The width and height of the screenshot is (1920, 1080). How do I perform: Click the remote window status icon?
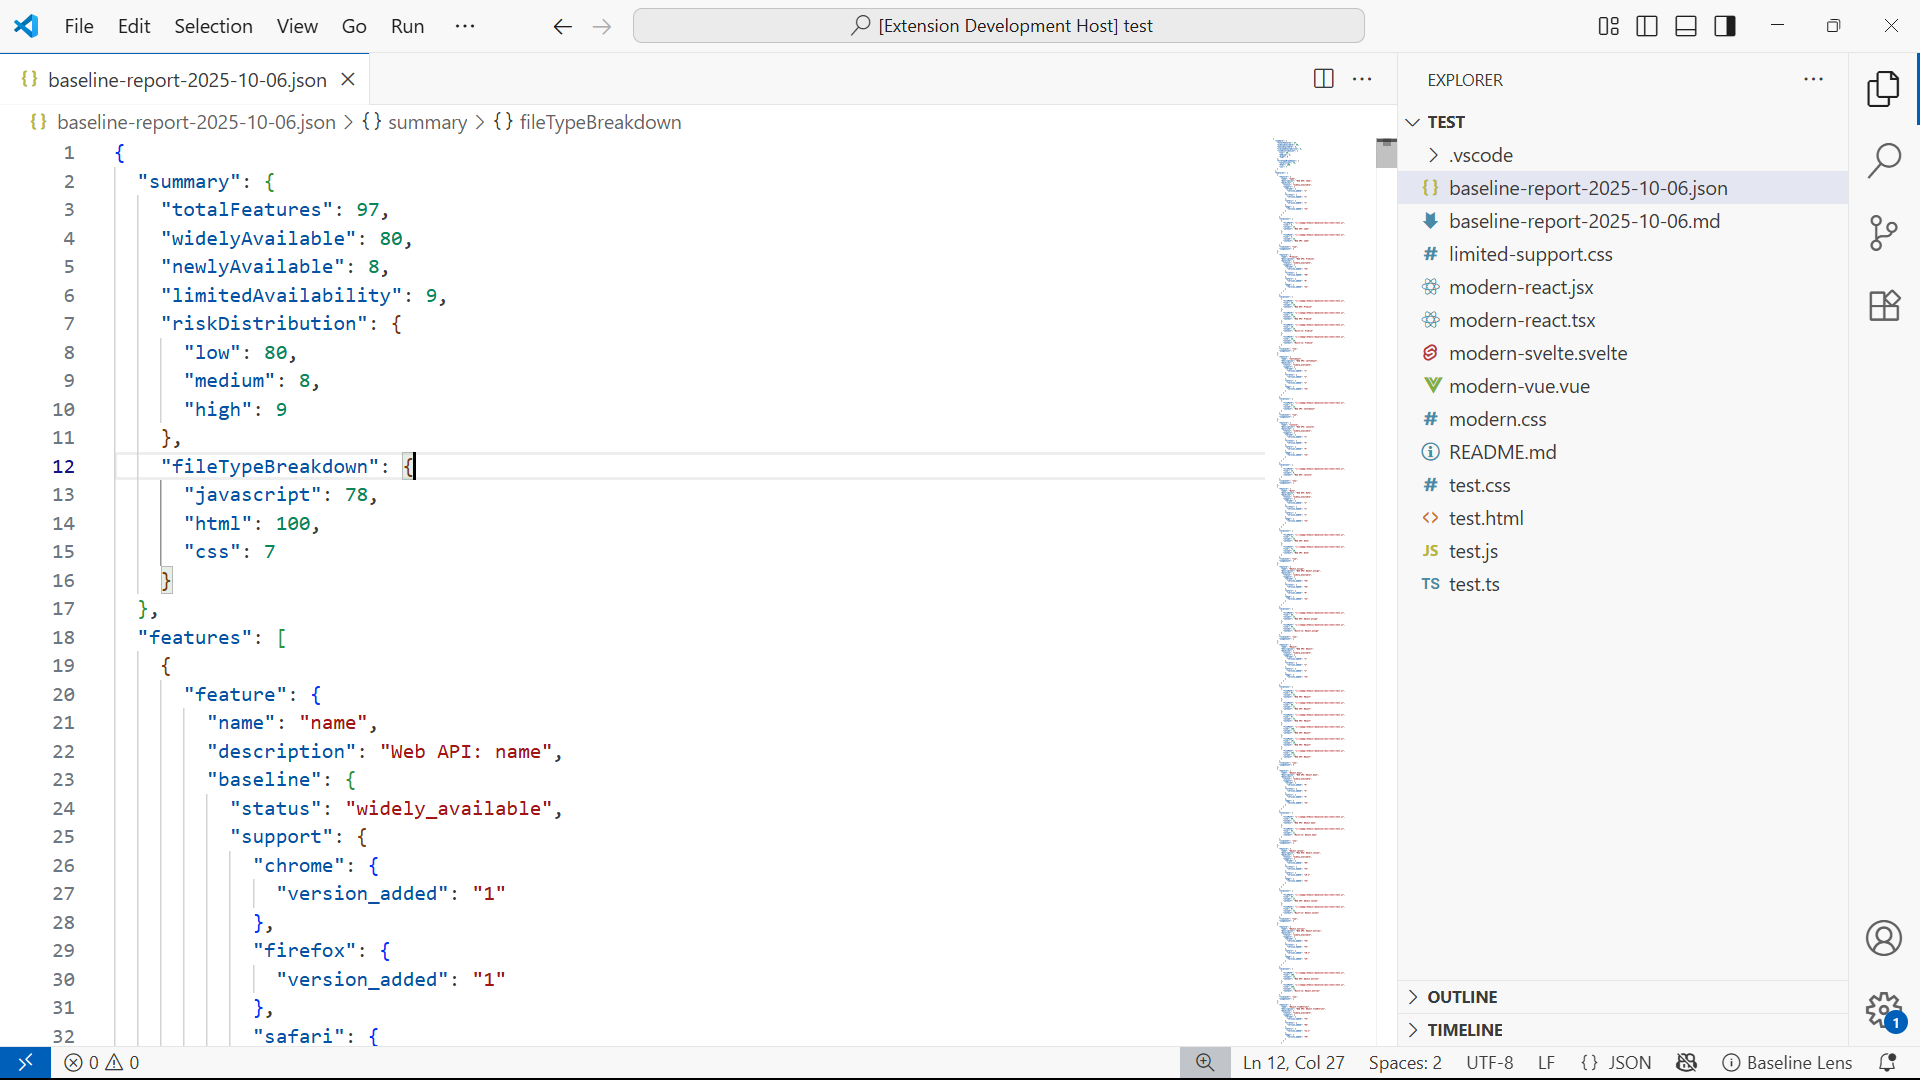point(25,1062)
